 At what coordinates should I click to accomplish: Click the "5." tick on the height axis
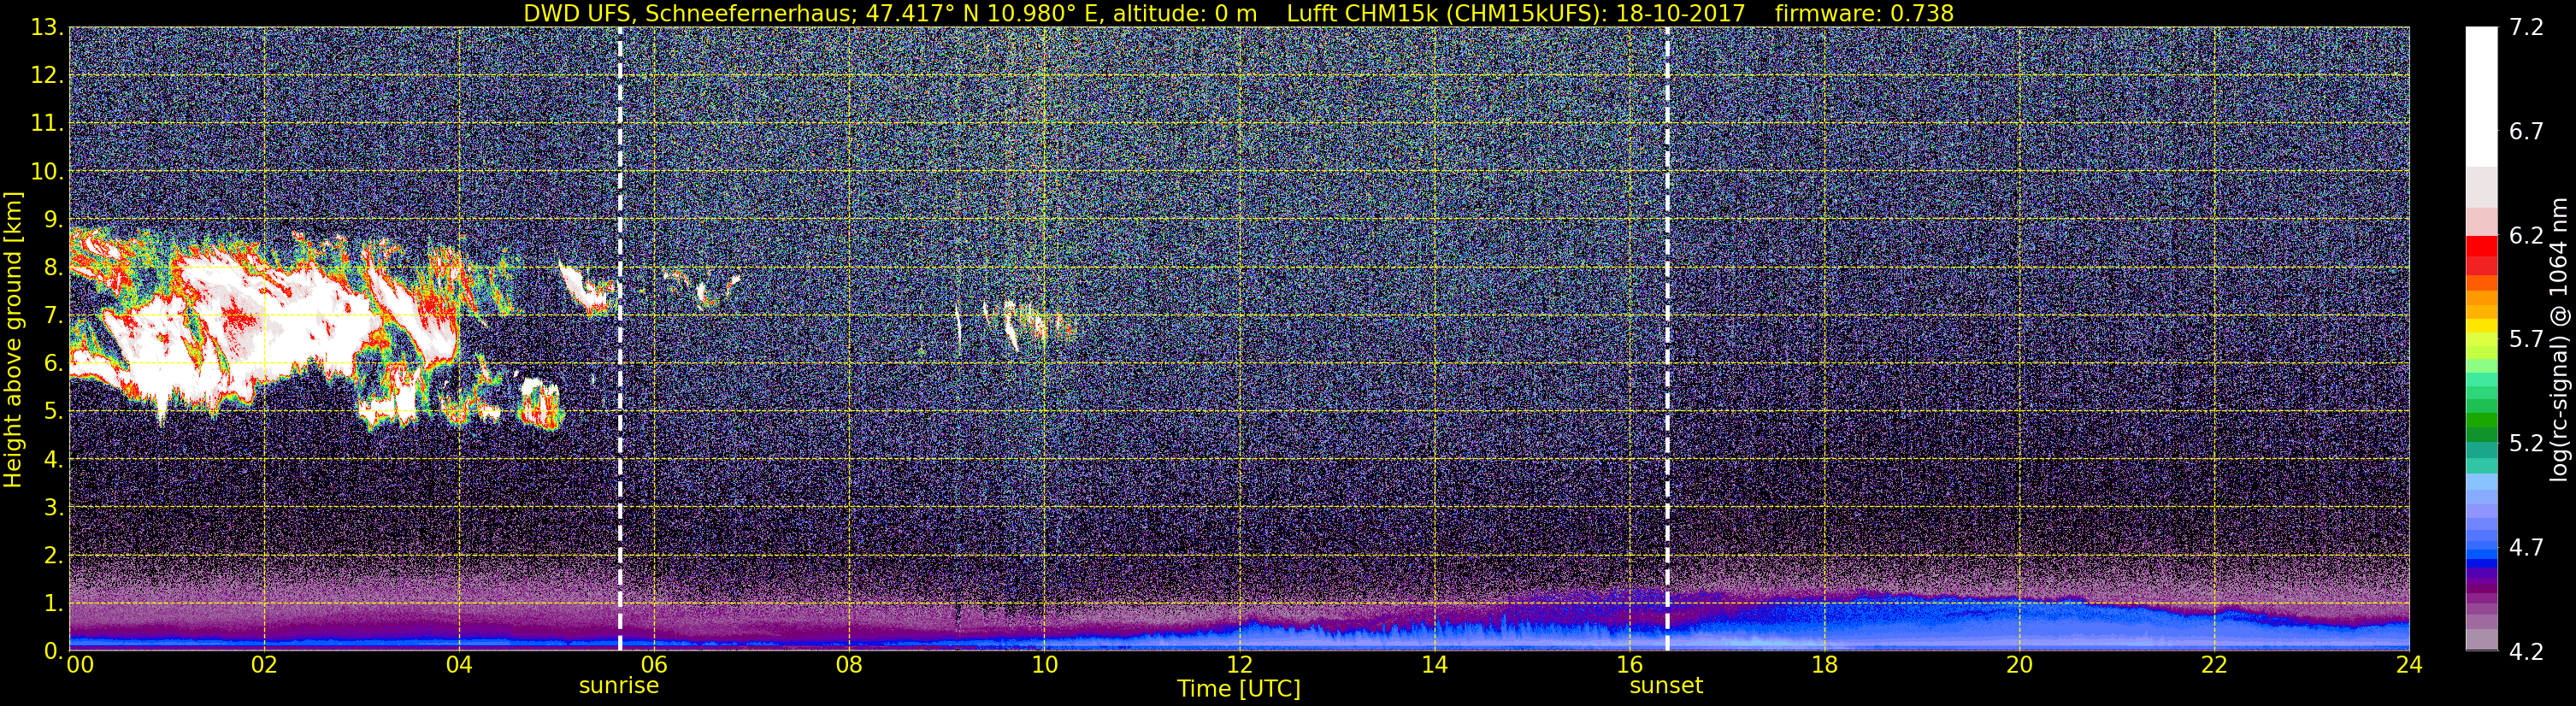coord(53,412)
